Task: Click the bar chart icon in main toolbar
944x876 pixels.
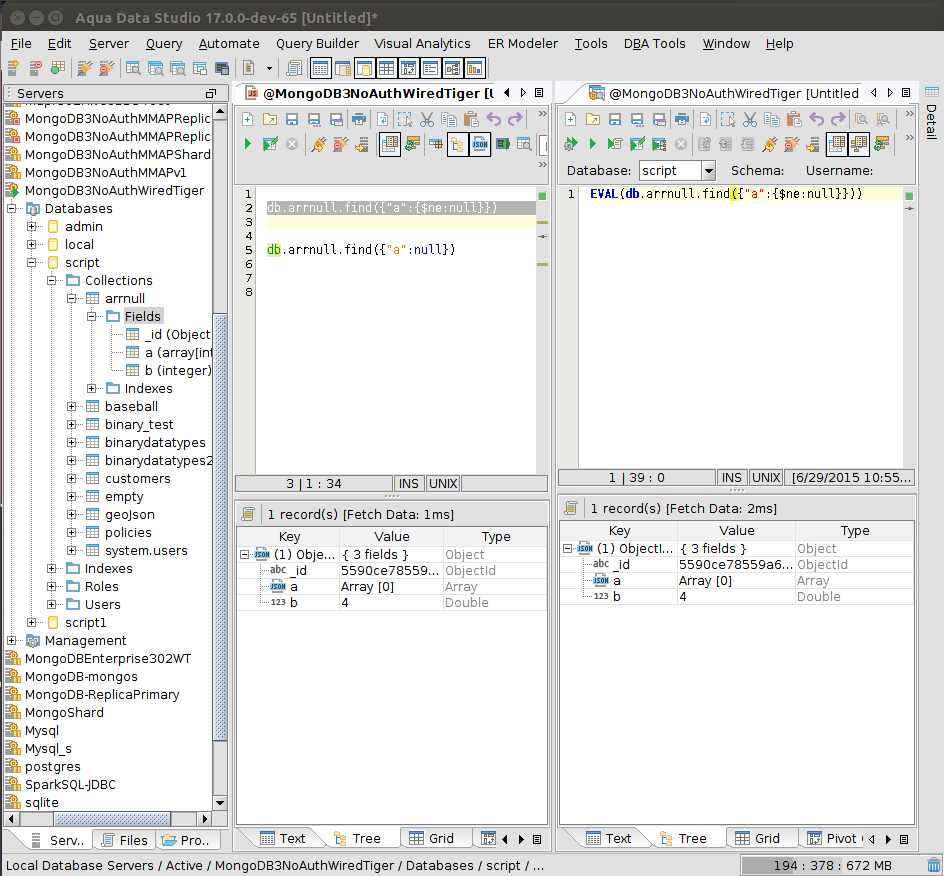Action: point(474,68)
